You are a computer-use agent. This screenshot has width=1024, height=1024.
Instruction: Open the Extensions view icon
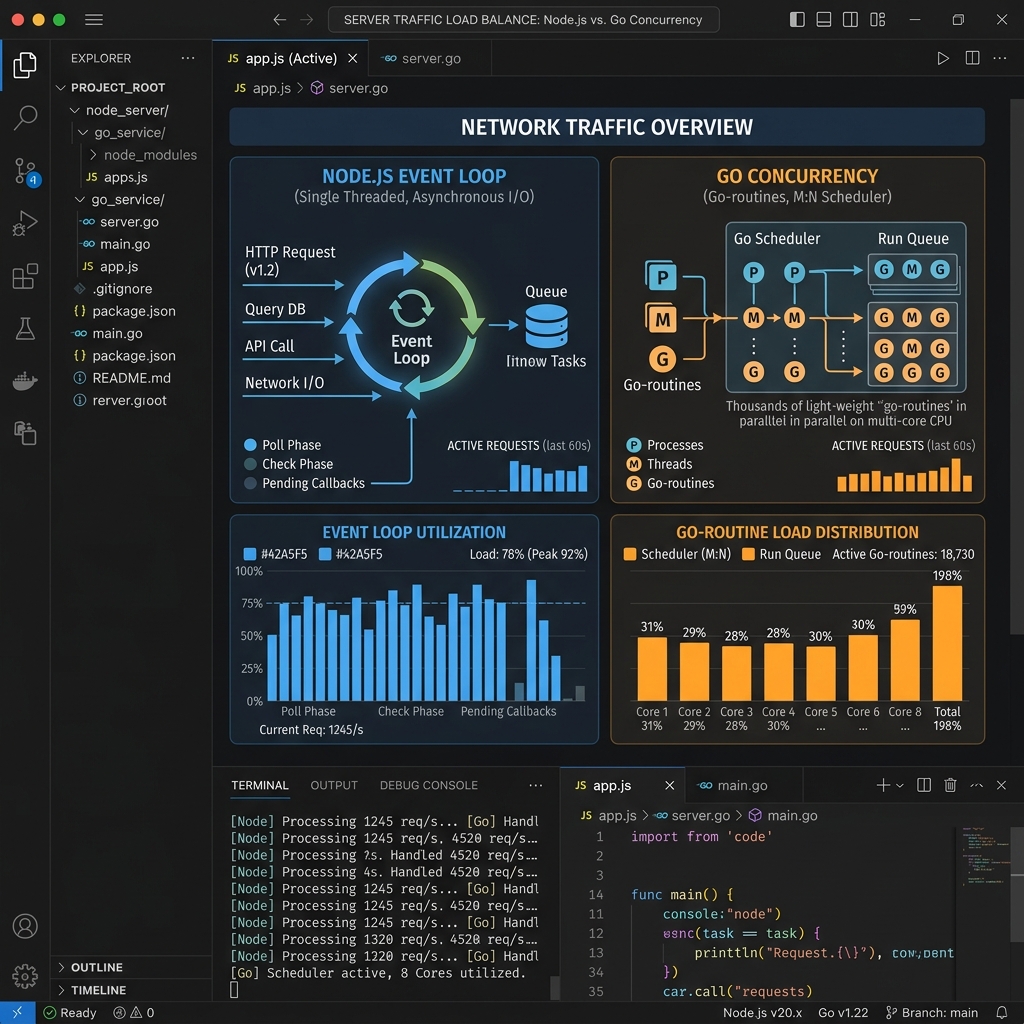(x=25, y=276)
